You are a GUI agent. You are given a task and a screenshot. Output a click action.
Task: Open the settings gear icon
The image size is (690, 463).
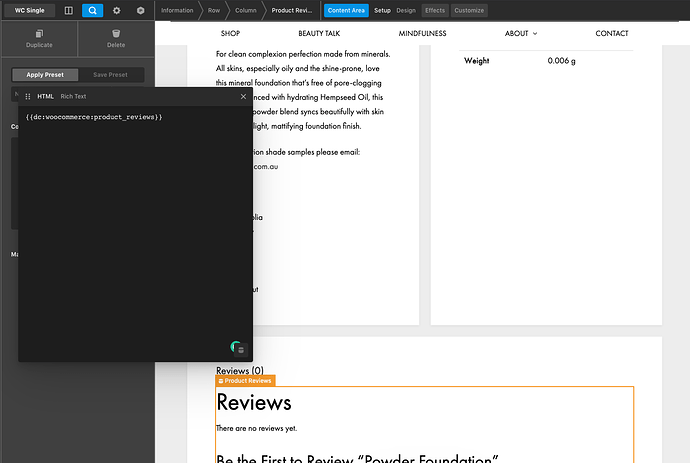[x=116, y=10]
